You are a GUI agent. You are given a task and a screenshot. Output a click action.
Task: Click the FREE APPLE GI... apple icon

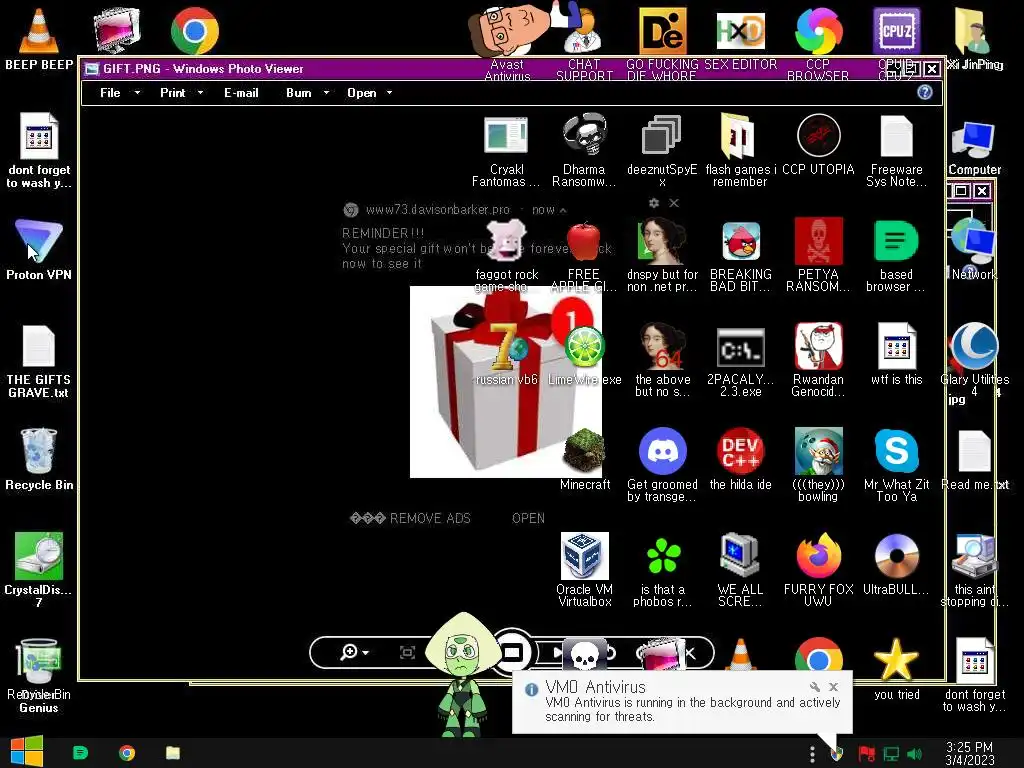[x=584, y=242]
